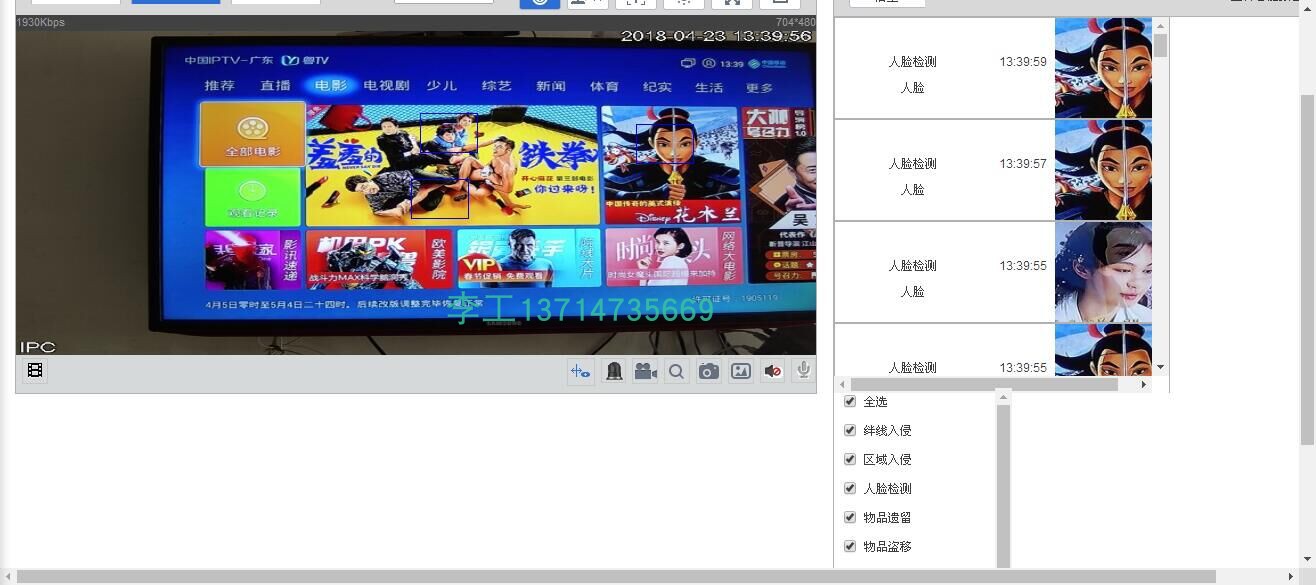Toggle the 区域入侵 checkbox

point(850,459)
